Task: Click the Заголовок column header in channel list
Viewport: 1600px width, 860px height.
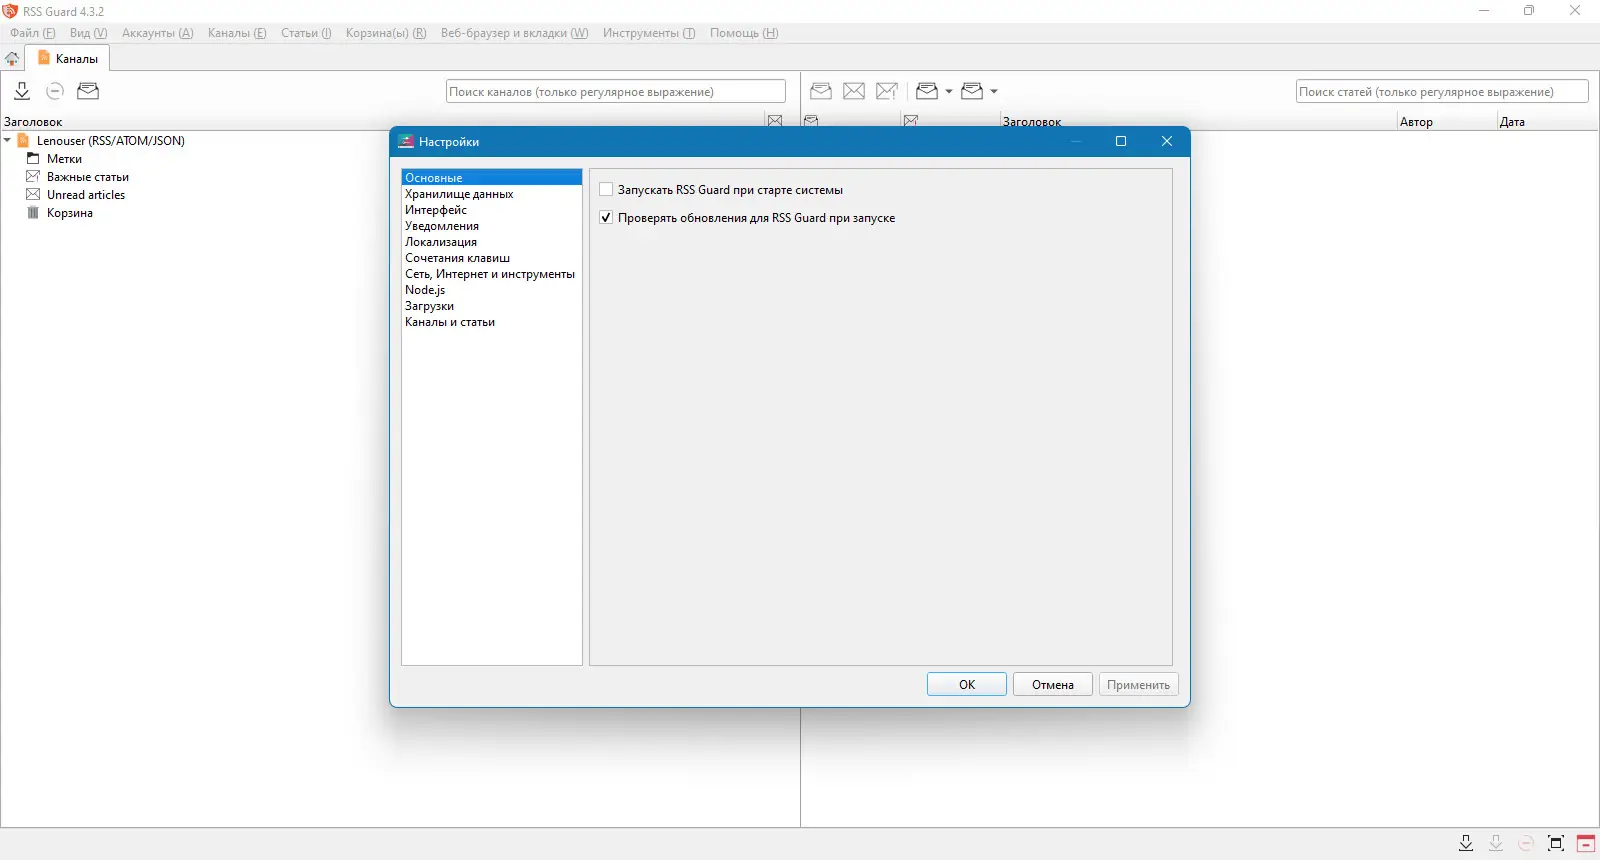Action: (382, 121)
